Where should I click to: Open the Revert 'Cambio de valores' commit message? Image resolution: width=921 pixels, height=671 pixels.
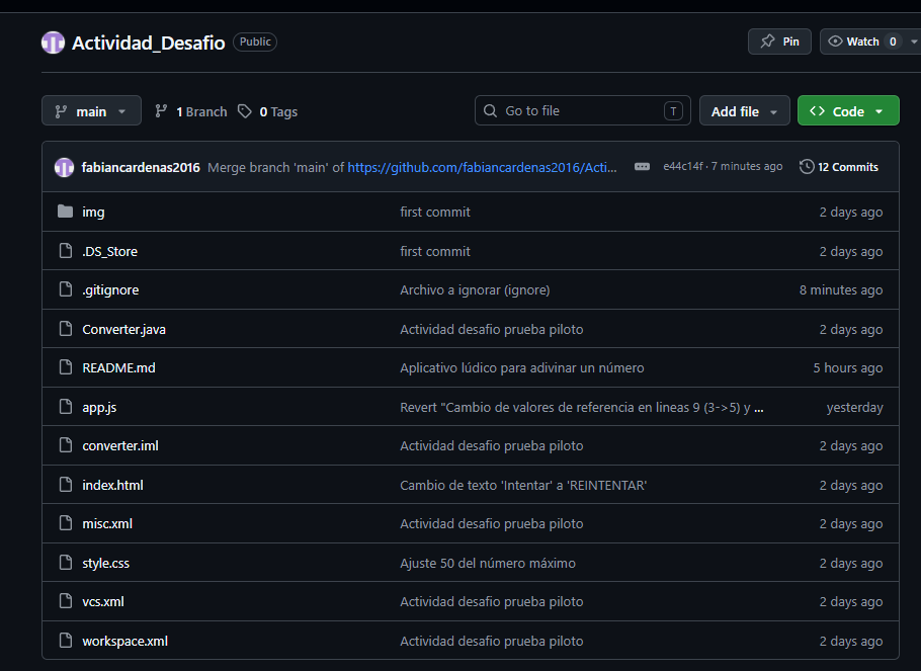point(581,407)
